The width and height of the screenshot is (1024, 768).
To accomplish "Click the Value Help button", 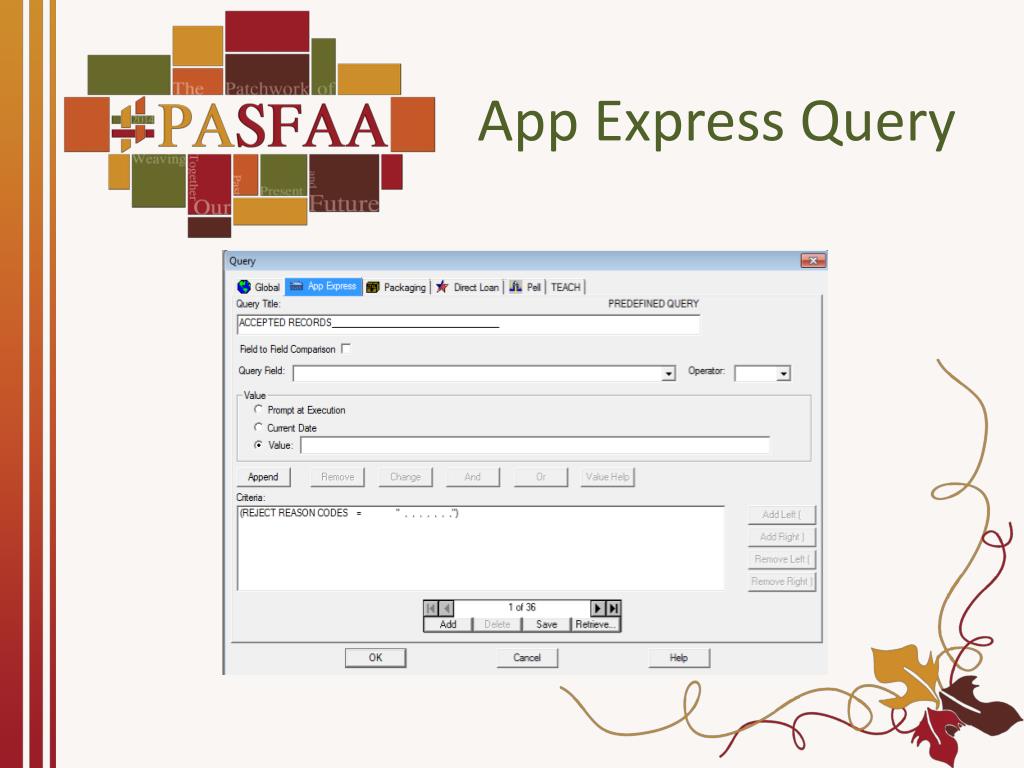I will click(608, 477).
